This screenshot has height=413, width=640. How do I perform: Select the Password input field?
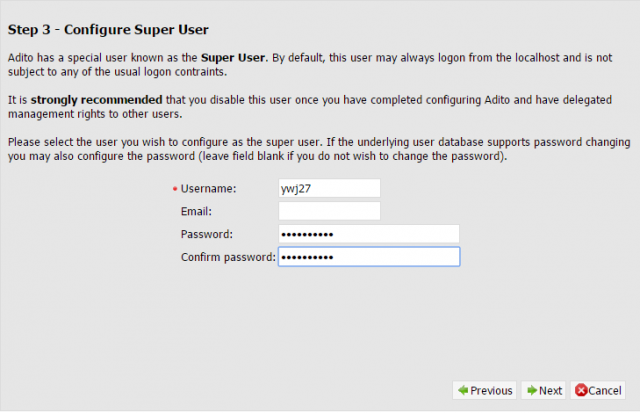click(369, 234)
